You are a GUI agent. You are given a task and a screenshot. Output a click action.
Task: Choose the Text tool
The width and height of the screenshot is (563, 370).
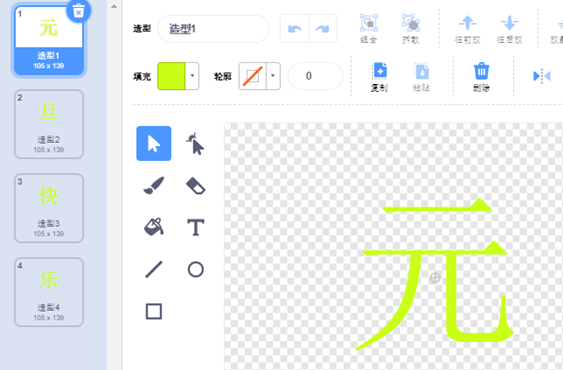coord(195,227)
